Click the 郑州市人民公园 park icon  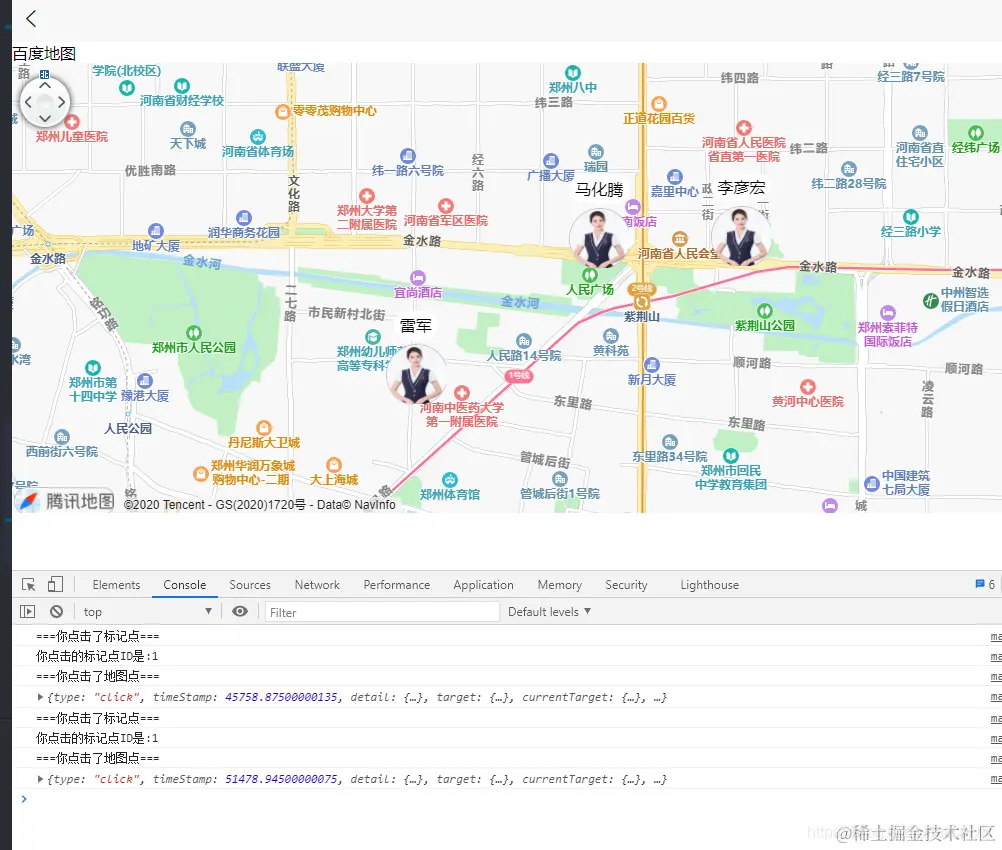[x=194, y=333]
